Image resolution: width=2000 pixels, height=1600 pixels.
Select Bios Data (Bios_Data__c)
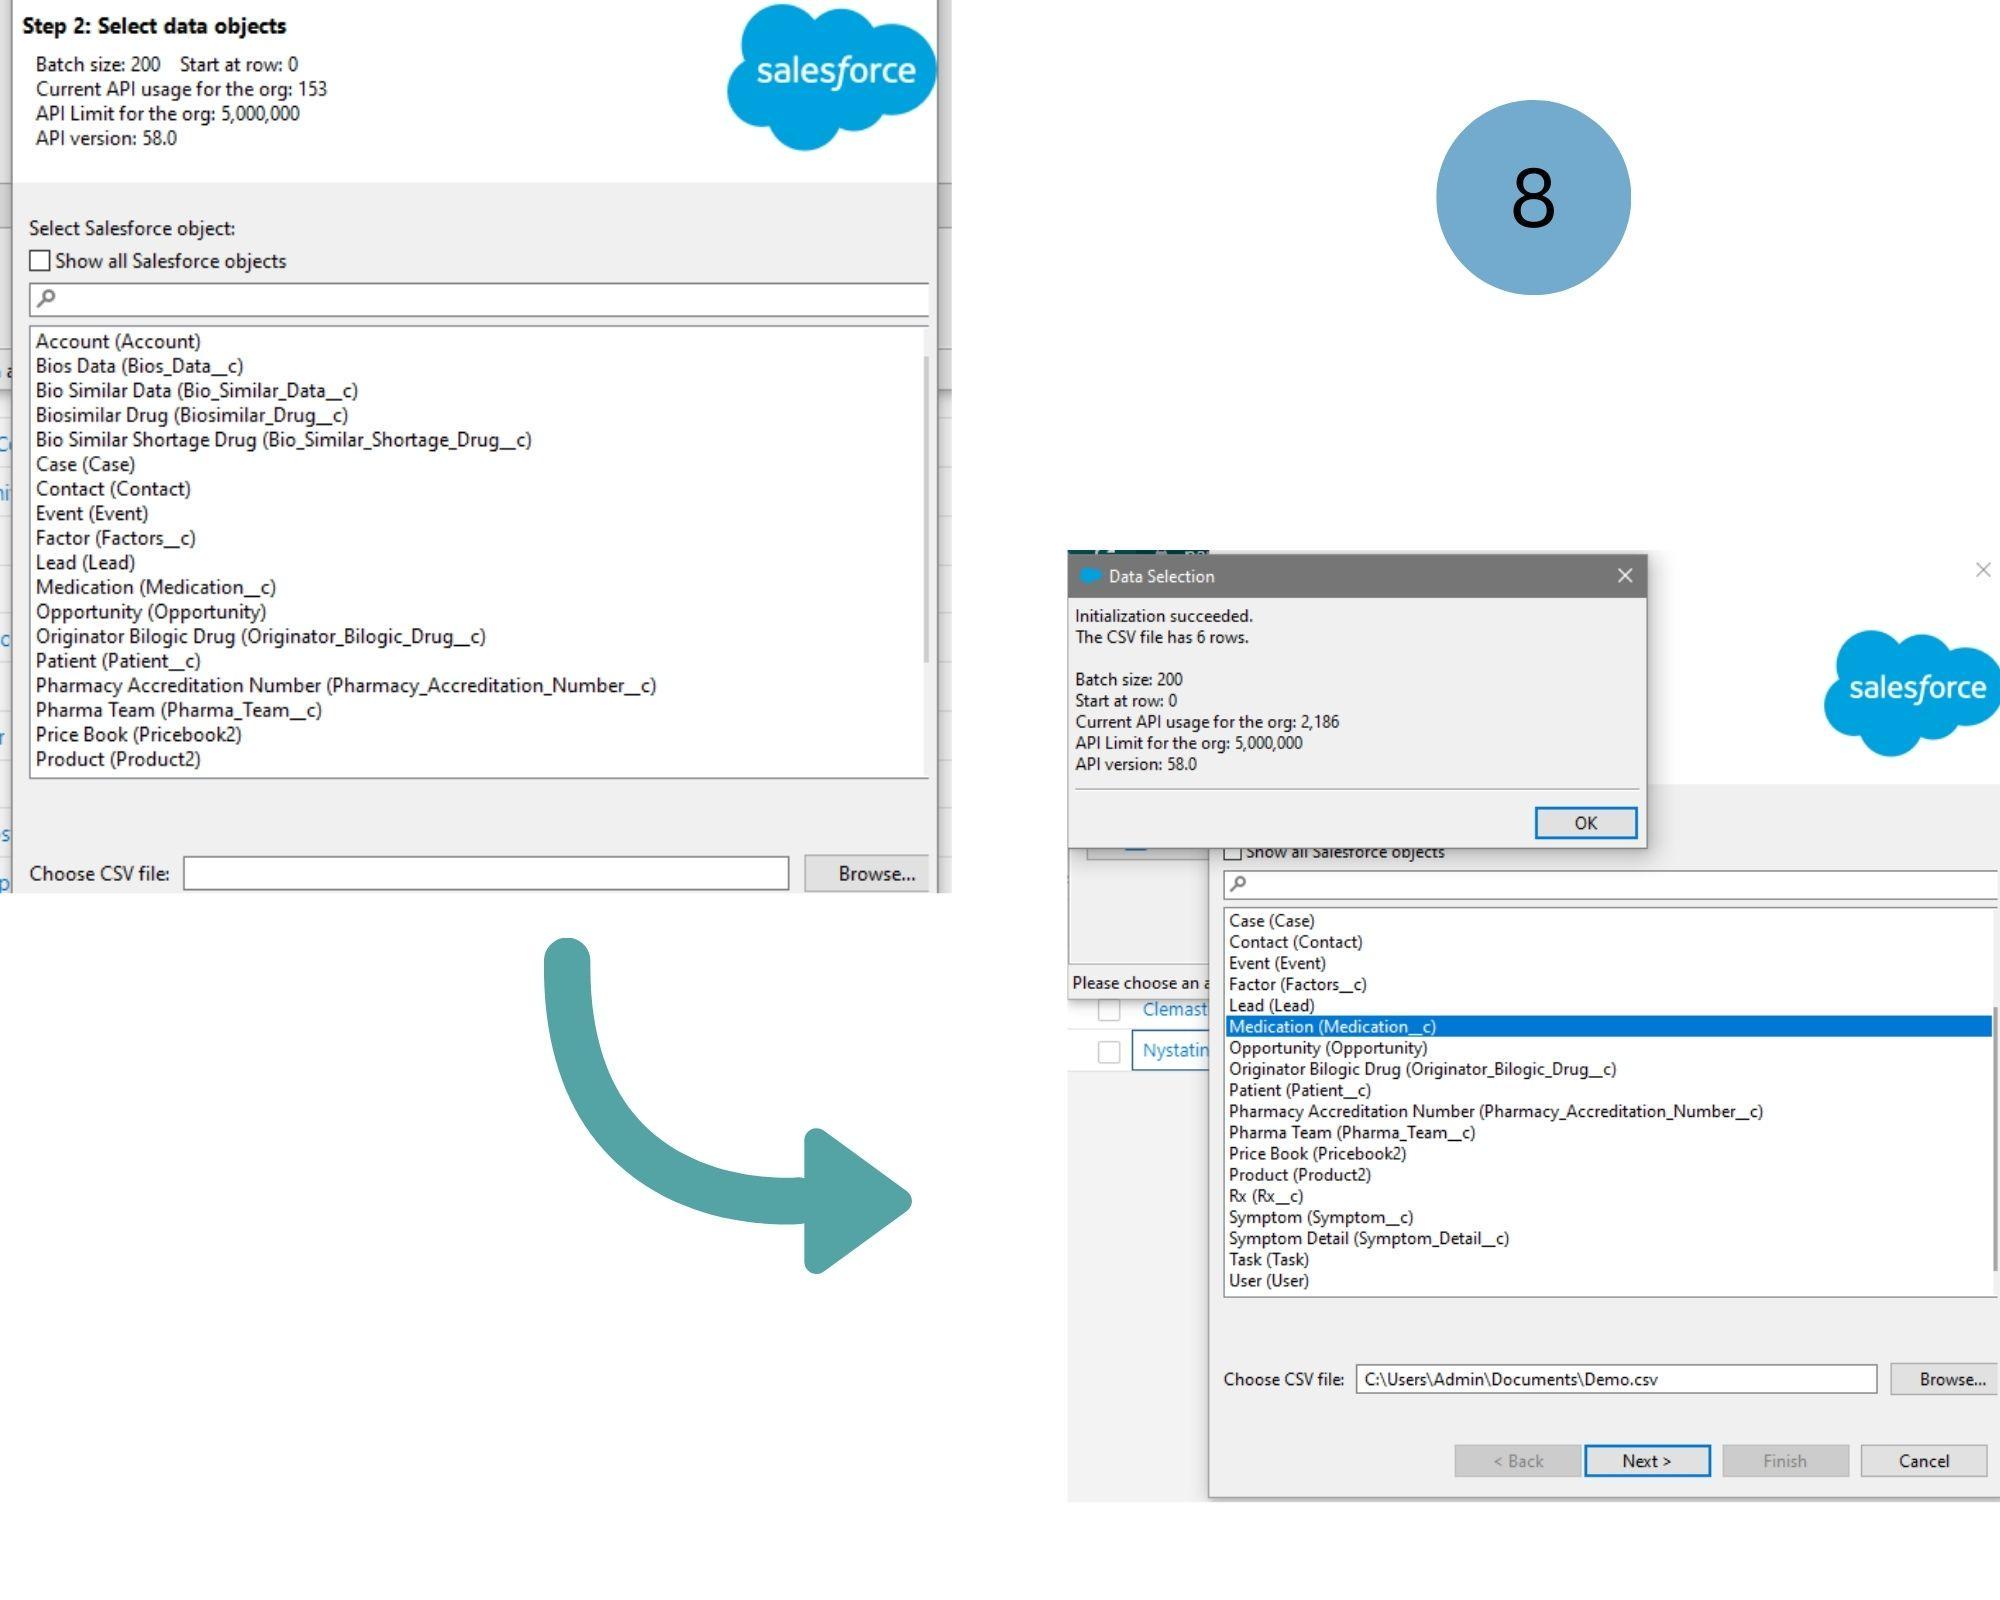click(140, 366)
